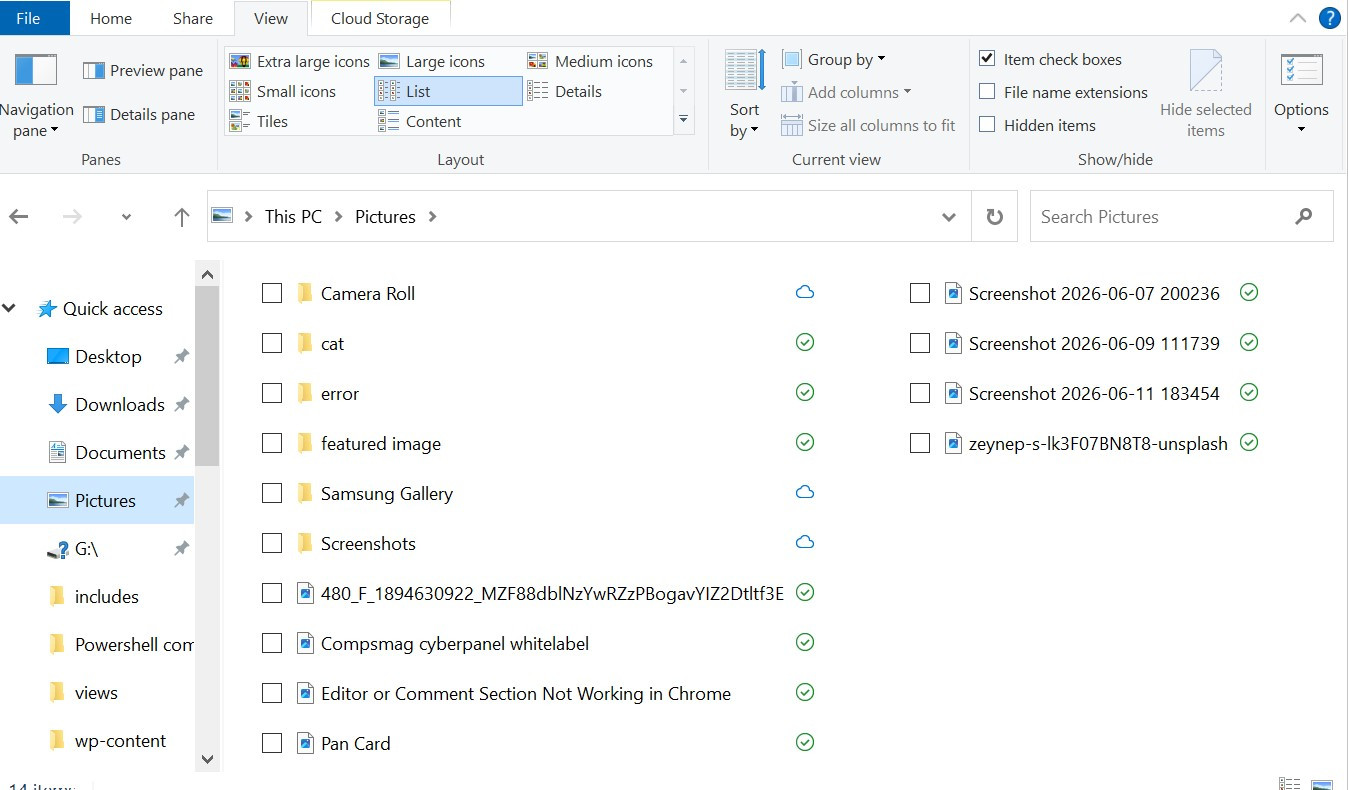Screen dimensions: 1348x790
Task: Select the List layout option
Action: coord(448,91)
